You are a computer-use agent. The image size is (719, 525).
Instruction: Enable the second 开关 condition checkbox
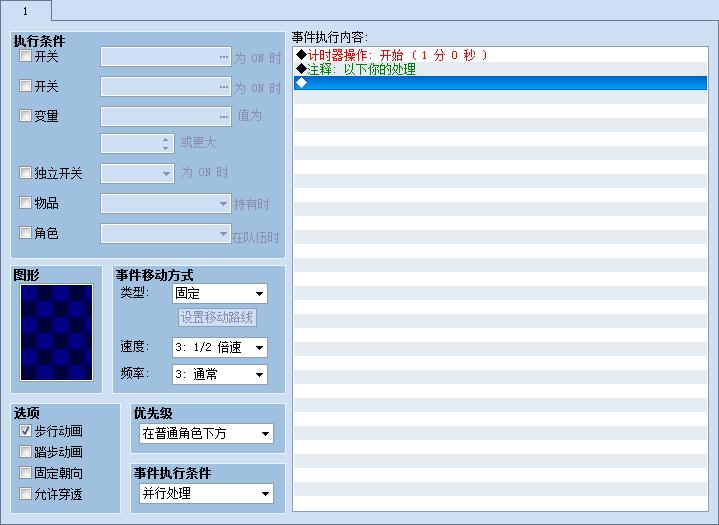pyautogui.click(x=25, y=85)
